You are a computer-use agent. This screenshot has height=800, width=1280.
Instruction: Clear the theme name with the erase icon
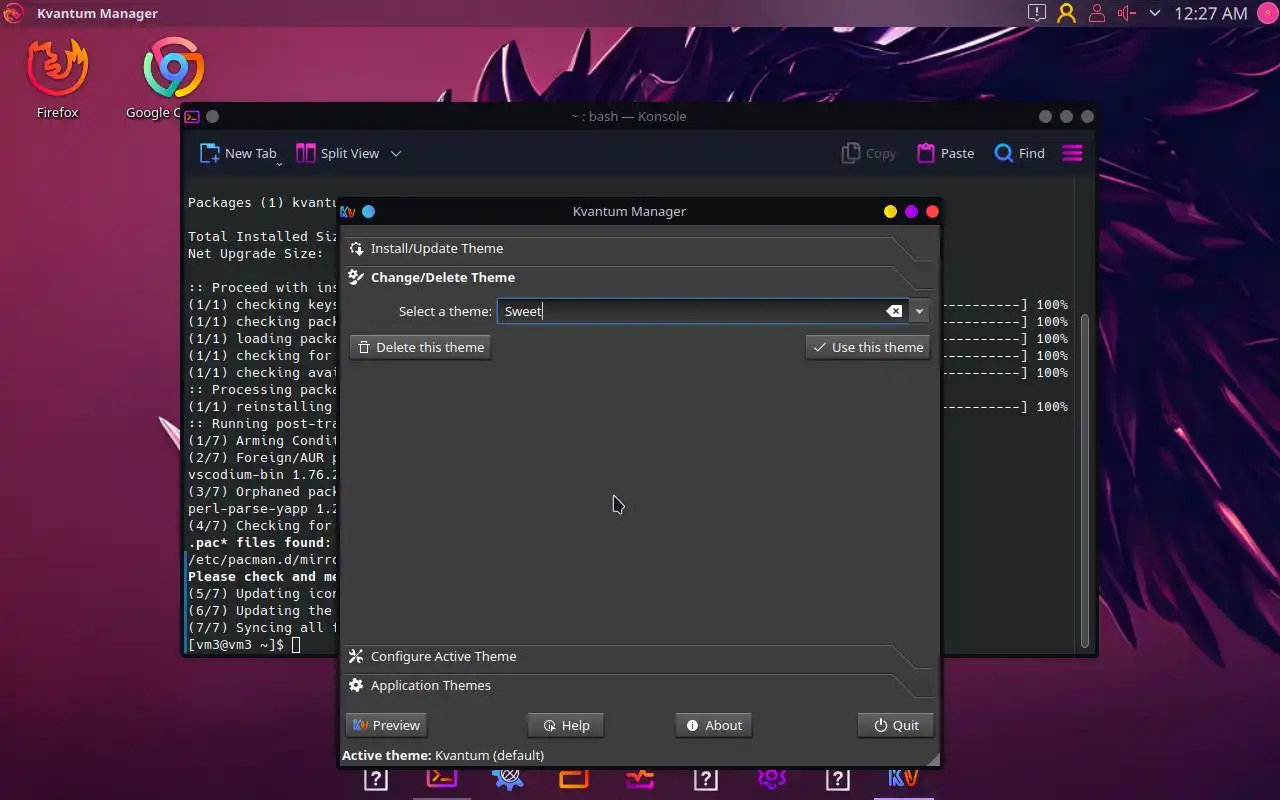[x=894, y=311]
